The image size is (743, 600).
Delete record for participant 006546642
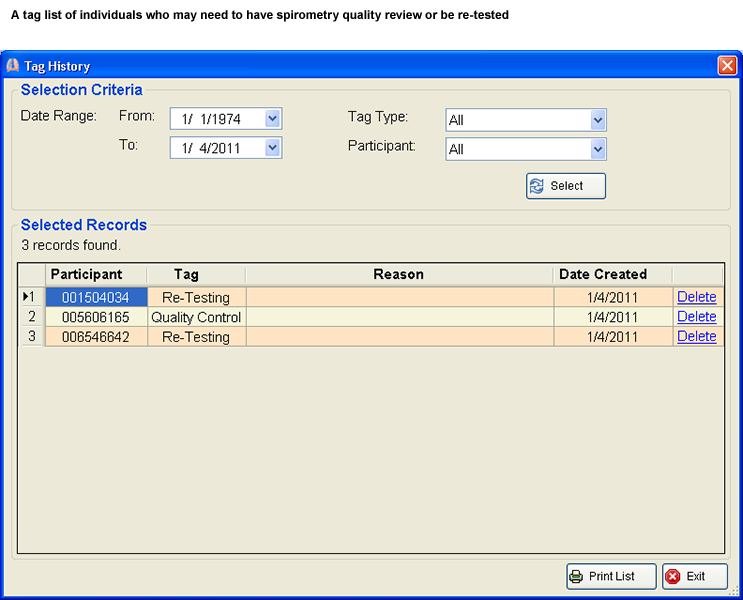[696, 337]
